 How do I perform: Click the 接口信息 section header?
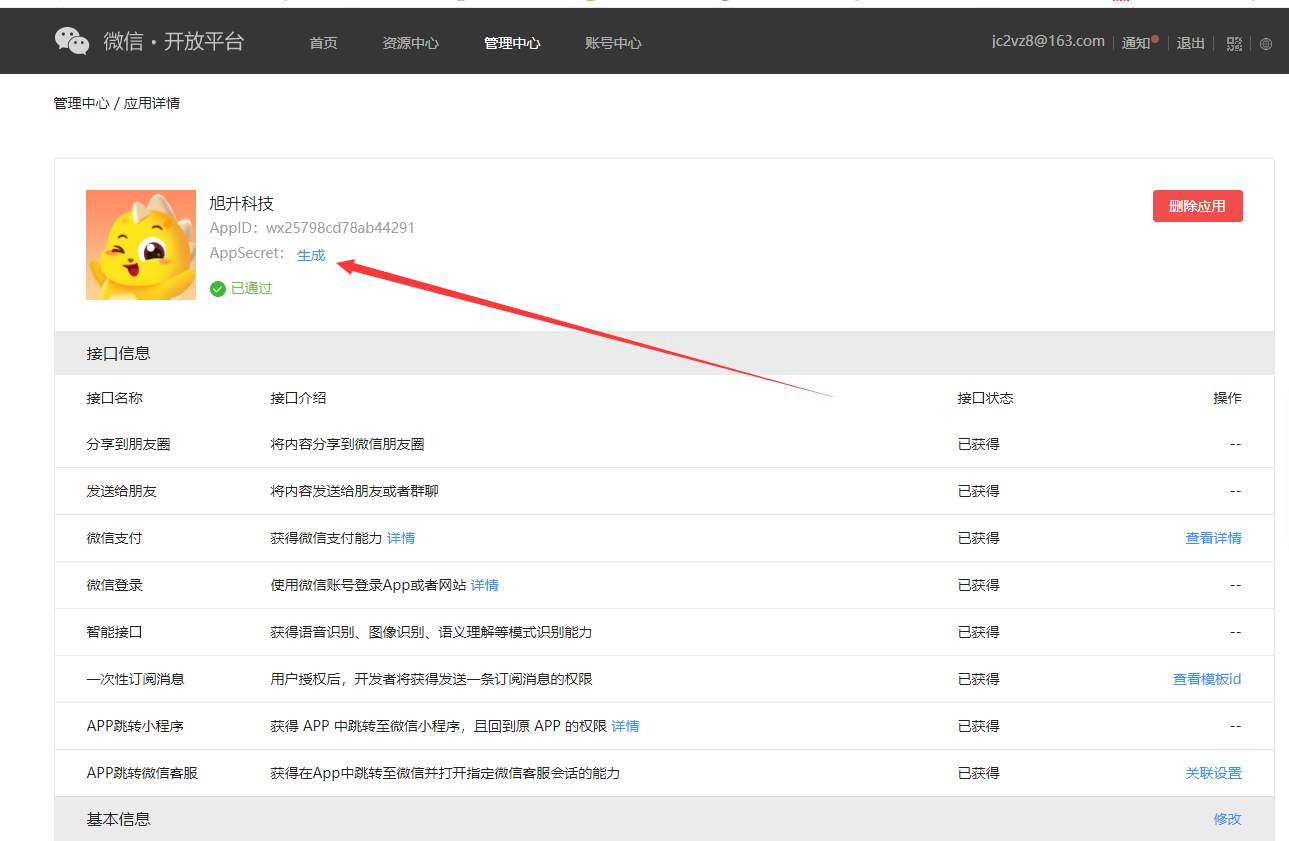(664, 353)
